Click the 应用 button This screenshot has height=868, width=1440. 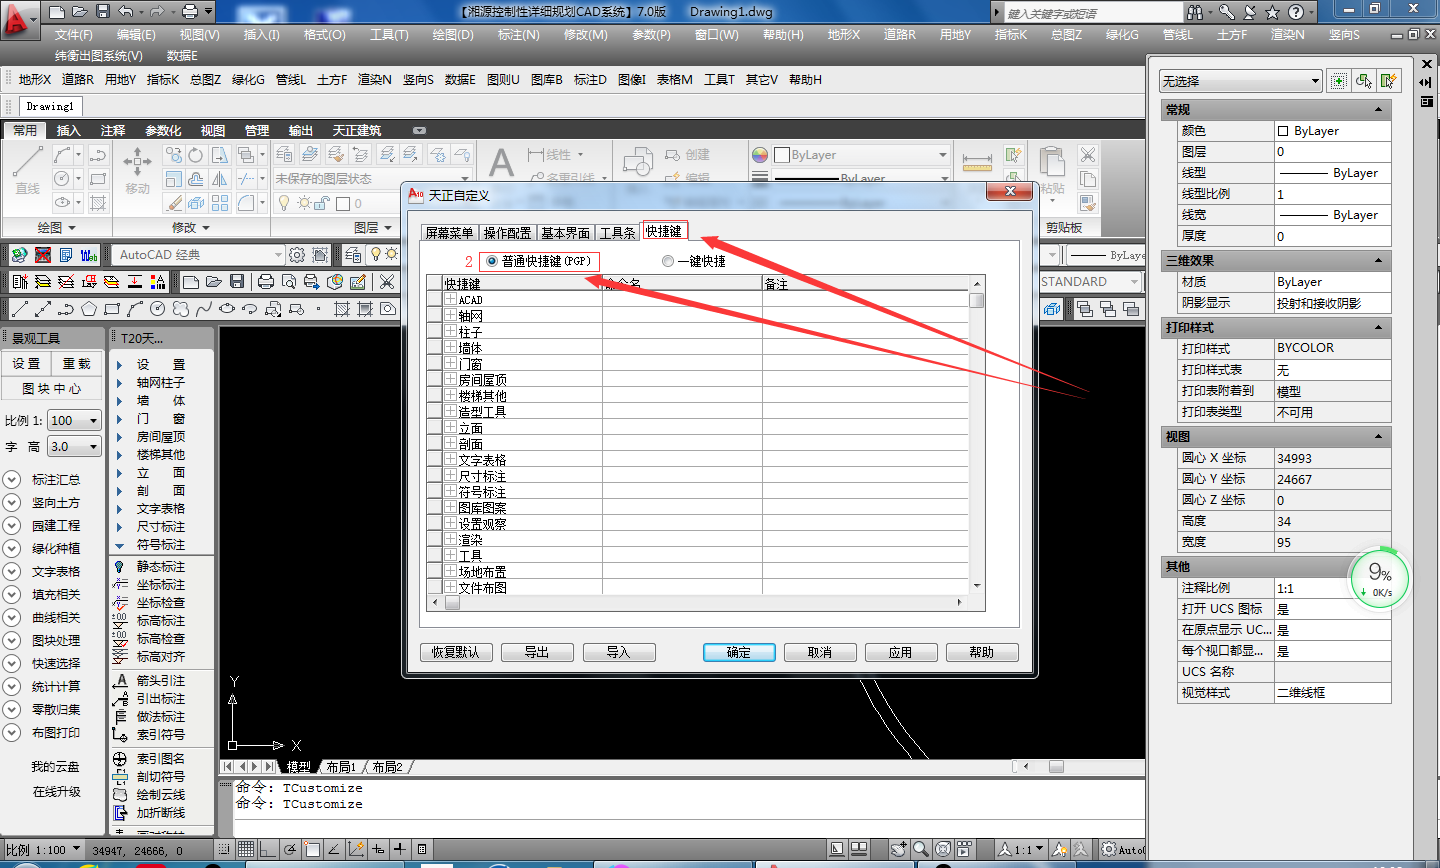tap(901, 652)
